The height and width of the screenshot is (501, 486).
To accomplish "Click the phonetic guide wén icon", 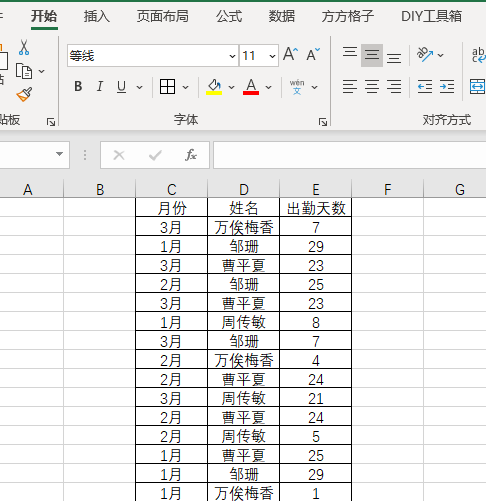I will point(297,87).
